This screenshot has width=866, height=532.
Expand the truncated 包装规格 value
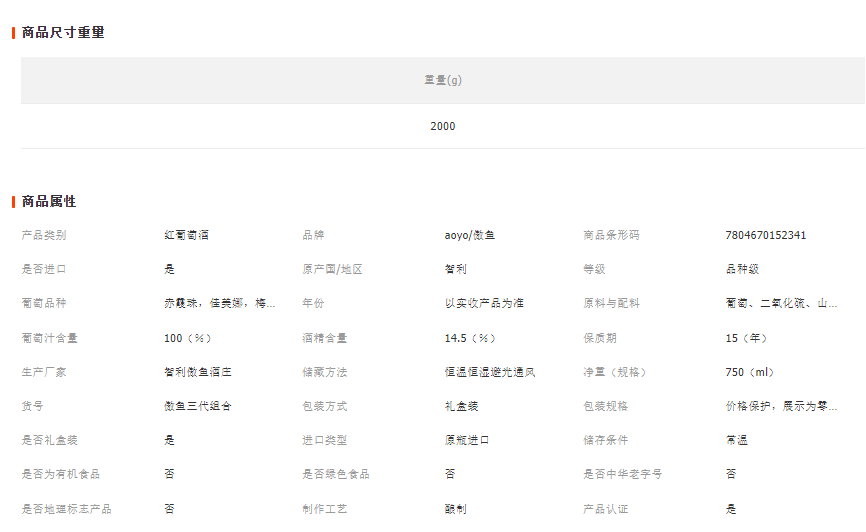click(781, 406)
